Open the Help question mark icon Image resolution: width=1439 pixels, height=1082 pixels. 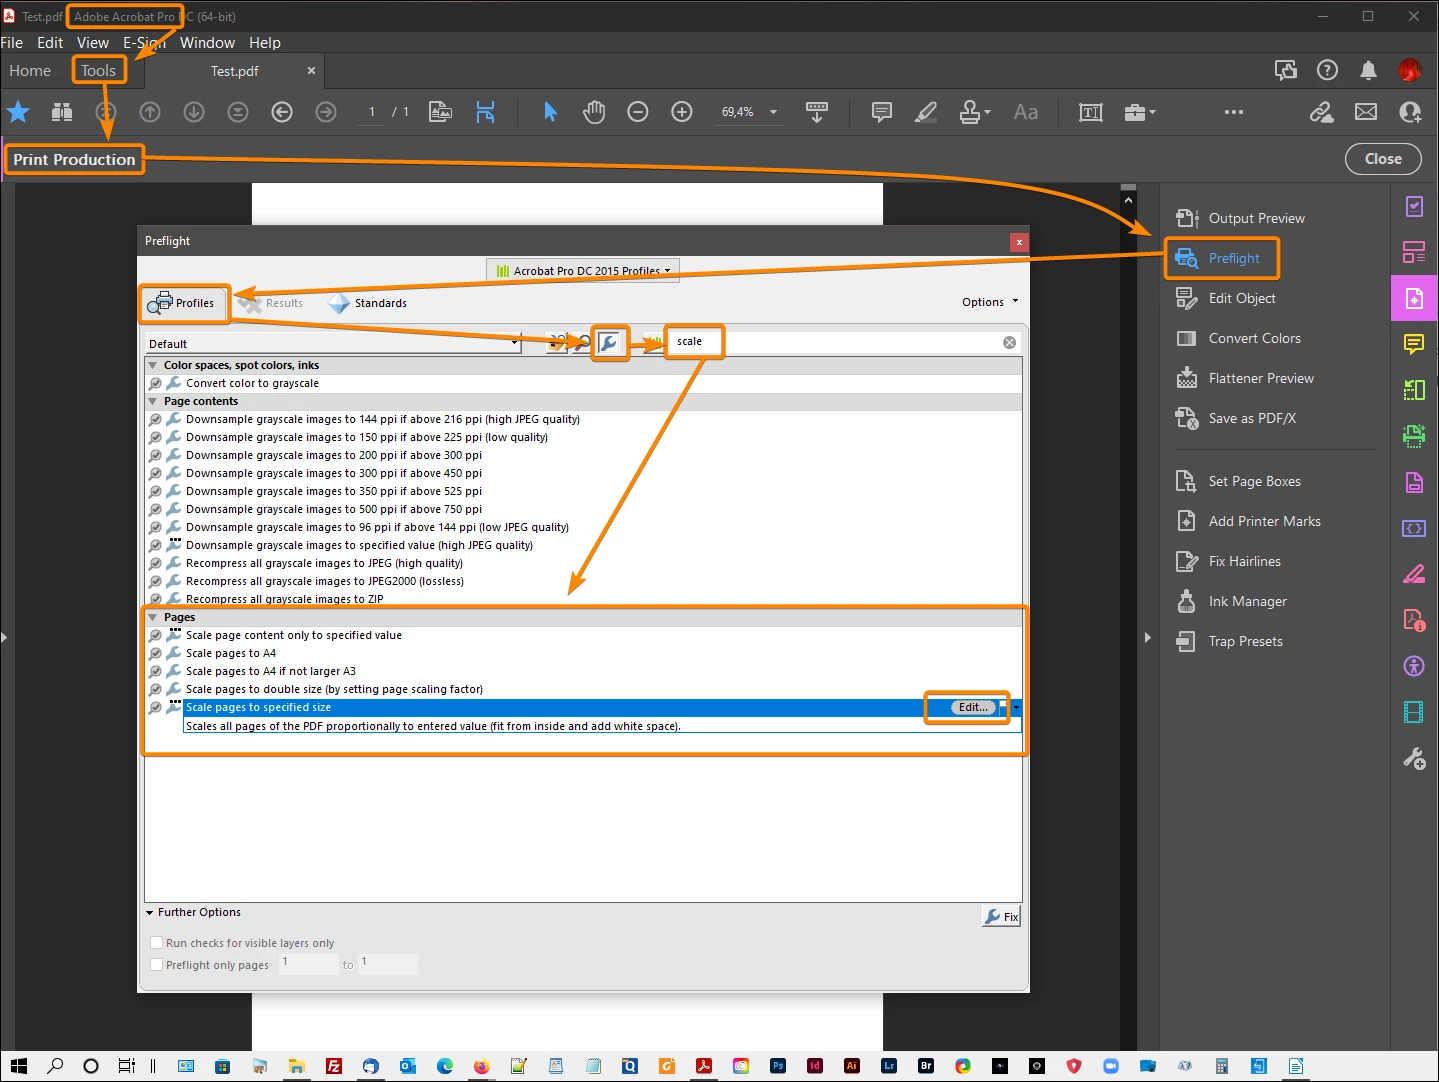1327,70
